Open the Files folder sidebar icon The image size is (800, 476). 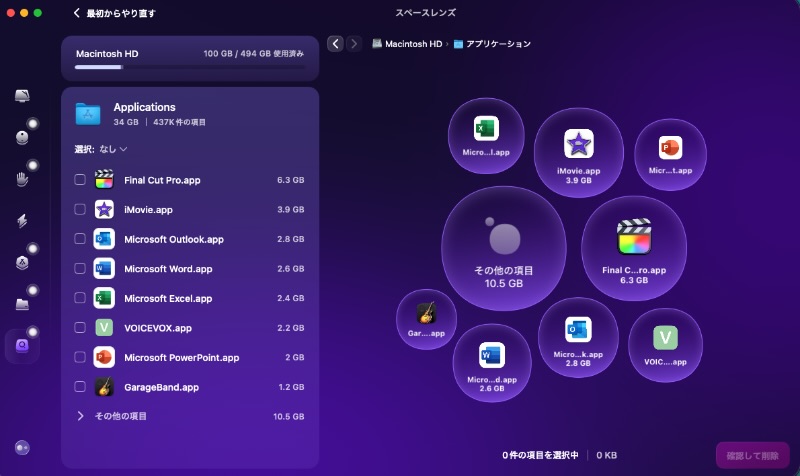pyautogui.click(x=22, y=304)
